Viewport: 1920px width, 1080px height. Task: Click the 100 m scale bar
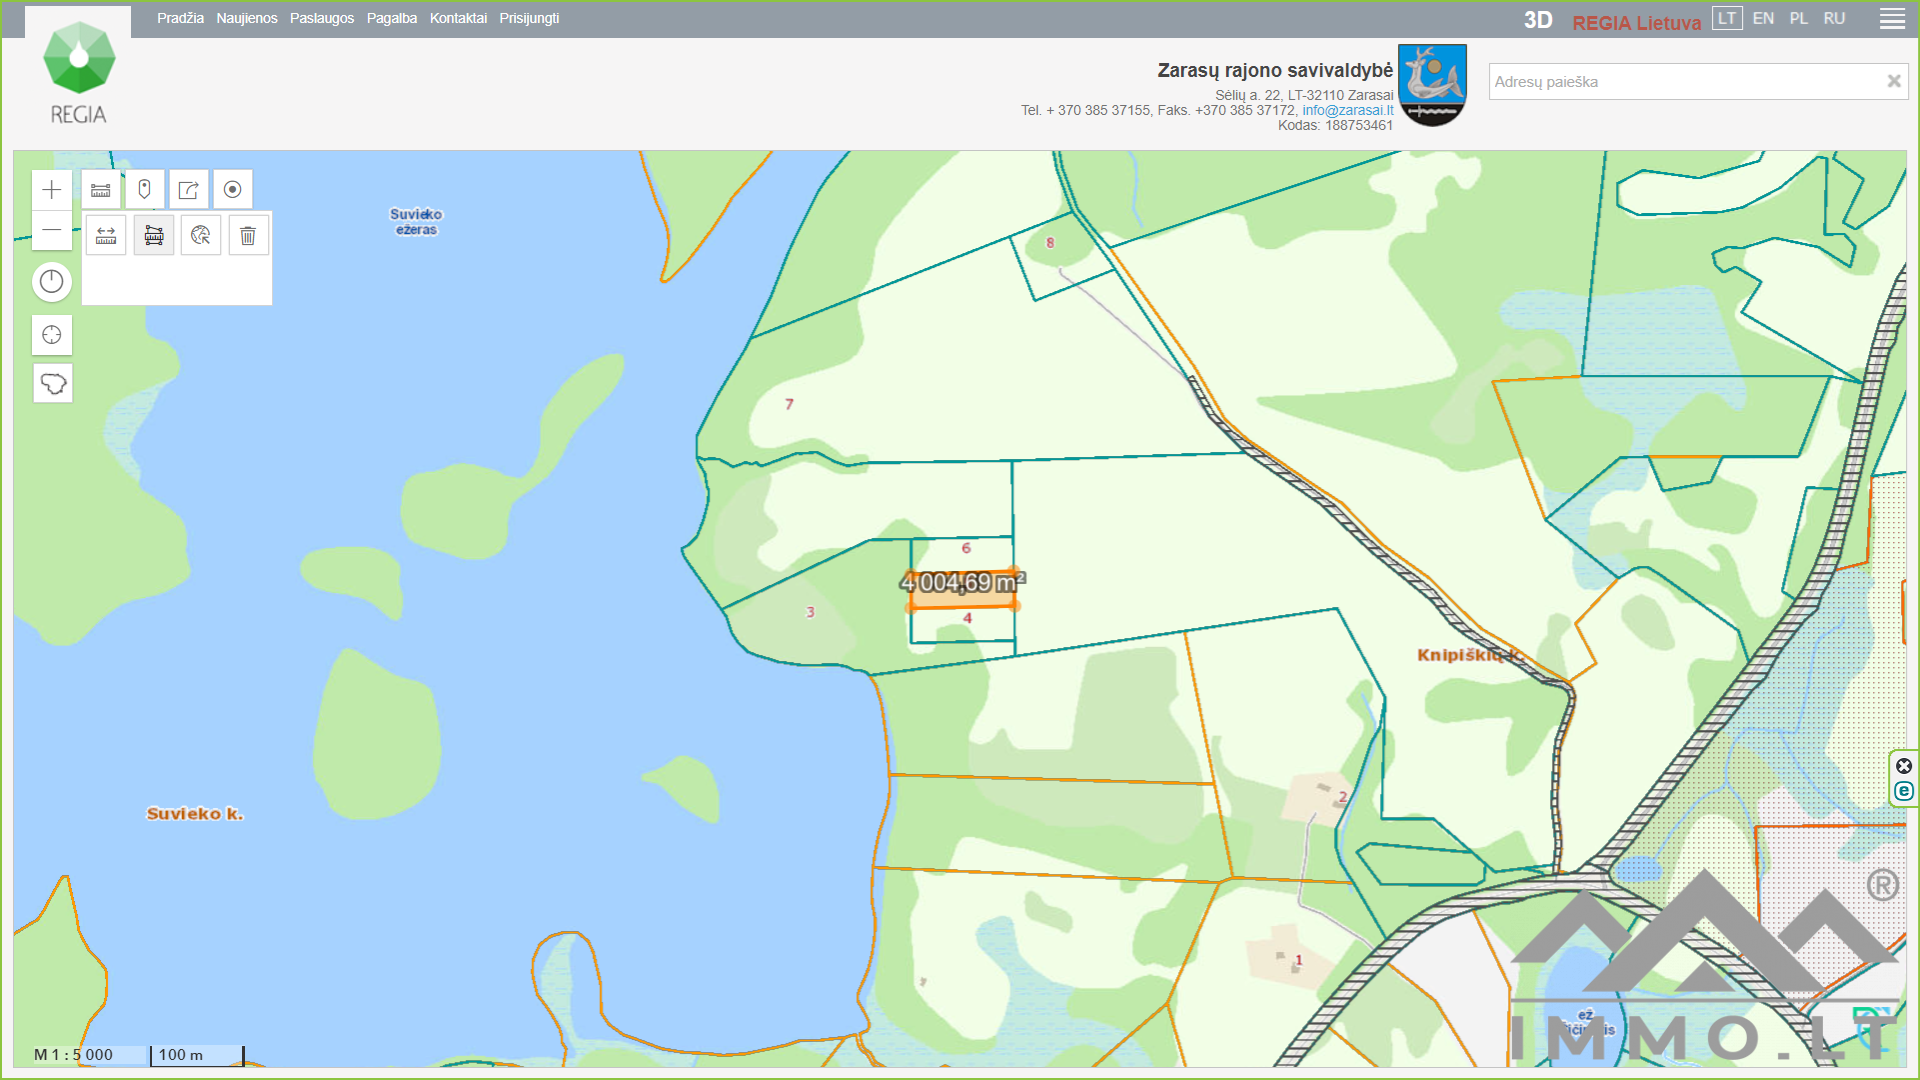pos(197,1055)
